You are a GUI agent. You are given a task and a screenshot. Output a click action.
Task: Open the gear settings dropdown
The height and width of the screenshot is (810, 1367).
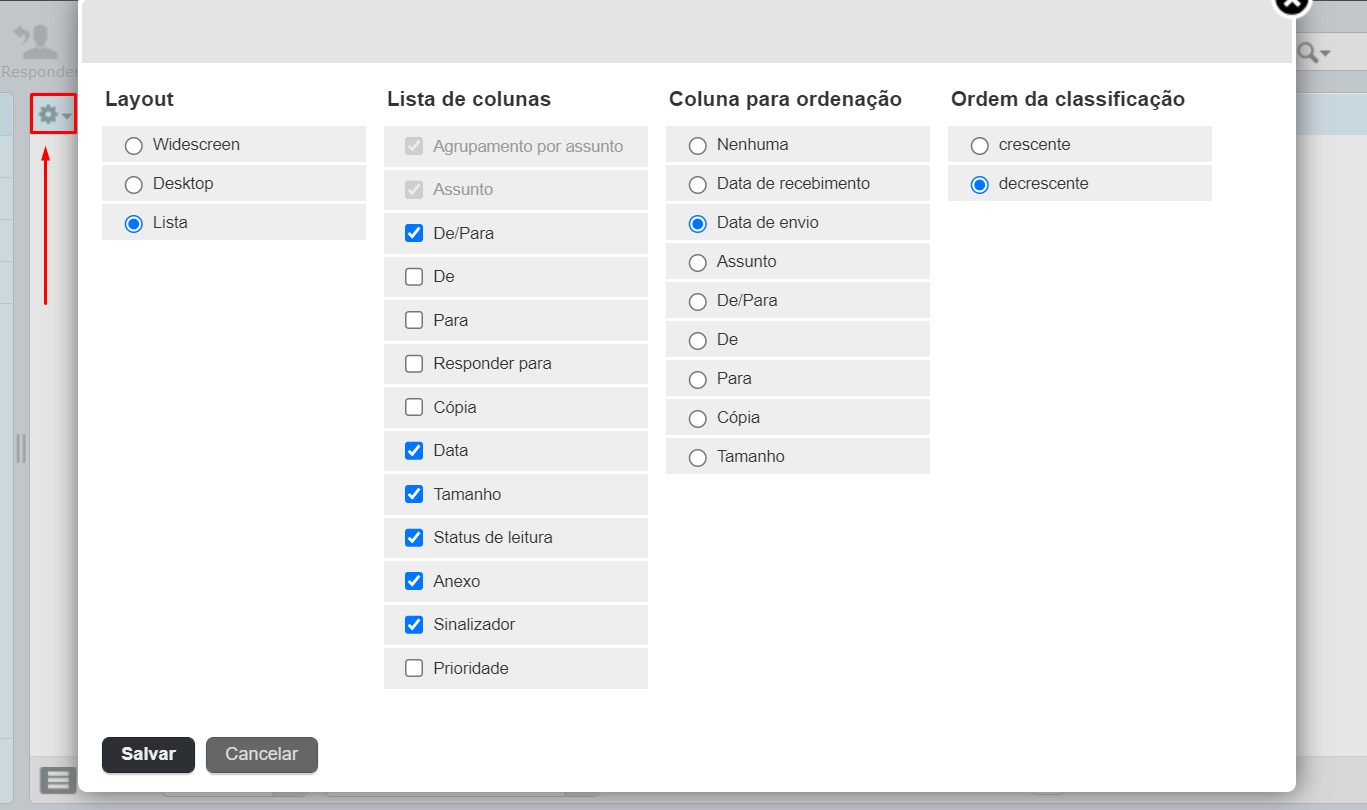click(x=53, y=115)
